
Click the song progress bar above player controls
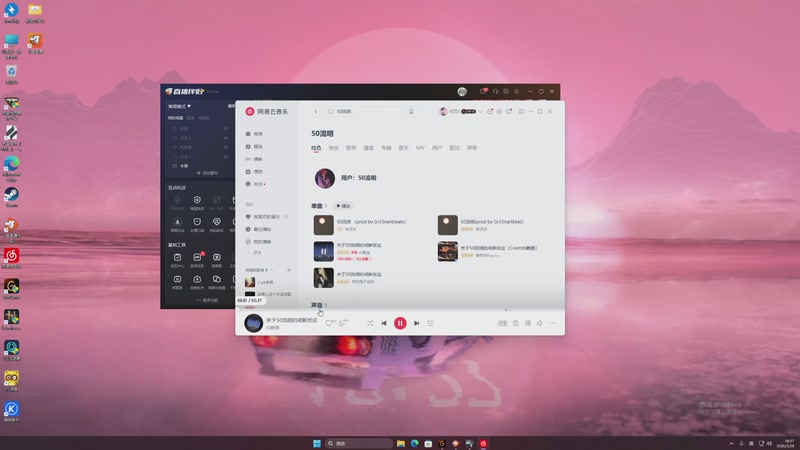400,310
